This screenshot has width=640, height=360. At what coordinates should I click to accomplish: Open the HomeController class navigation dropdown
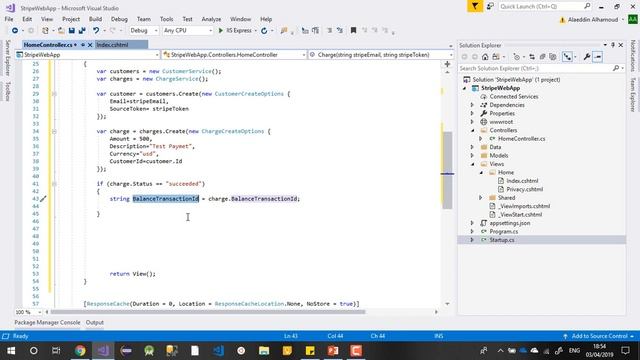[x=234, y=55]
